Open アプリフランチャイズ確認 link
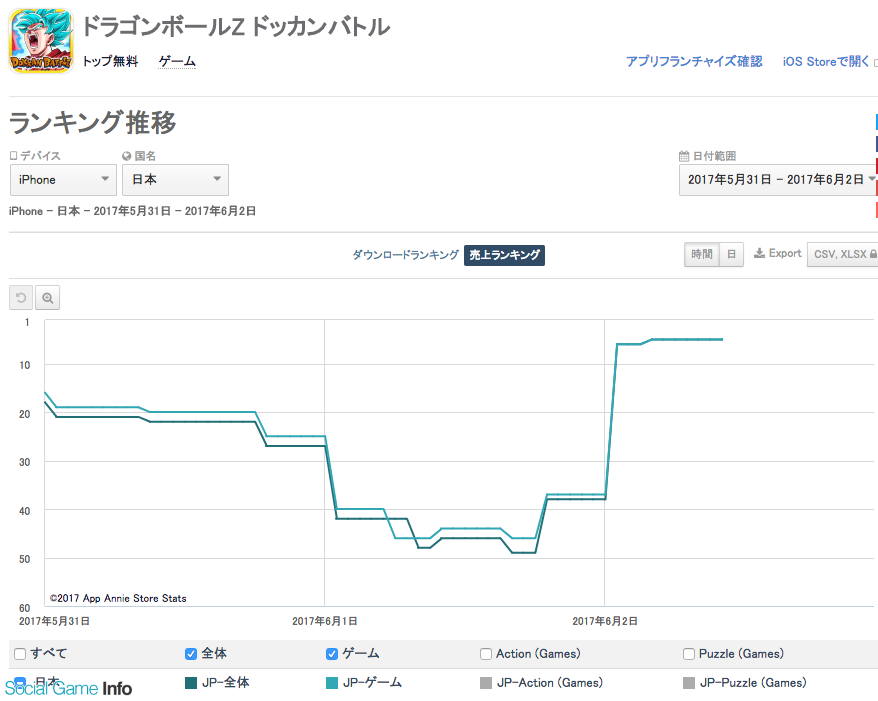 (694, 61)
